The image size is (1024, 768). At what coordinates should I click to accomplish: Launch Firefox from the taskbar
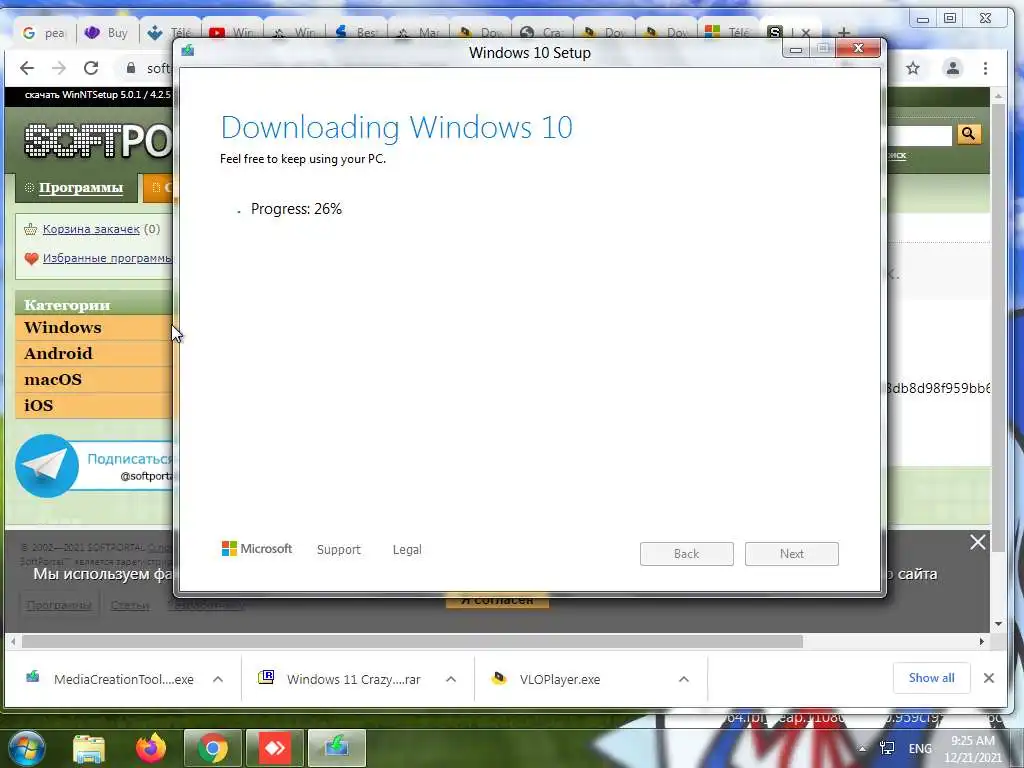point(151,748)
